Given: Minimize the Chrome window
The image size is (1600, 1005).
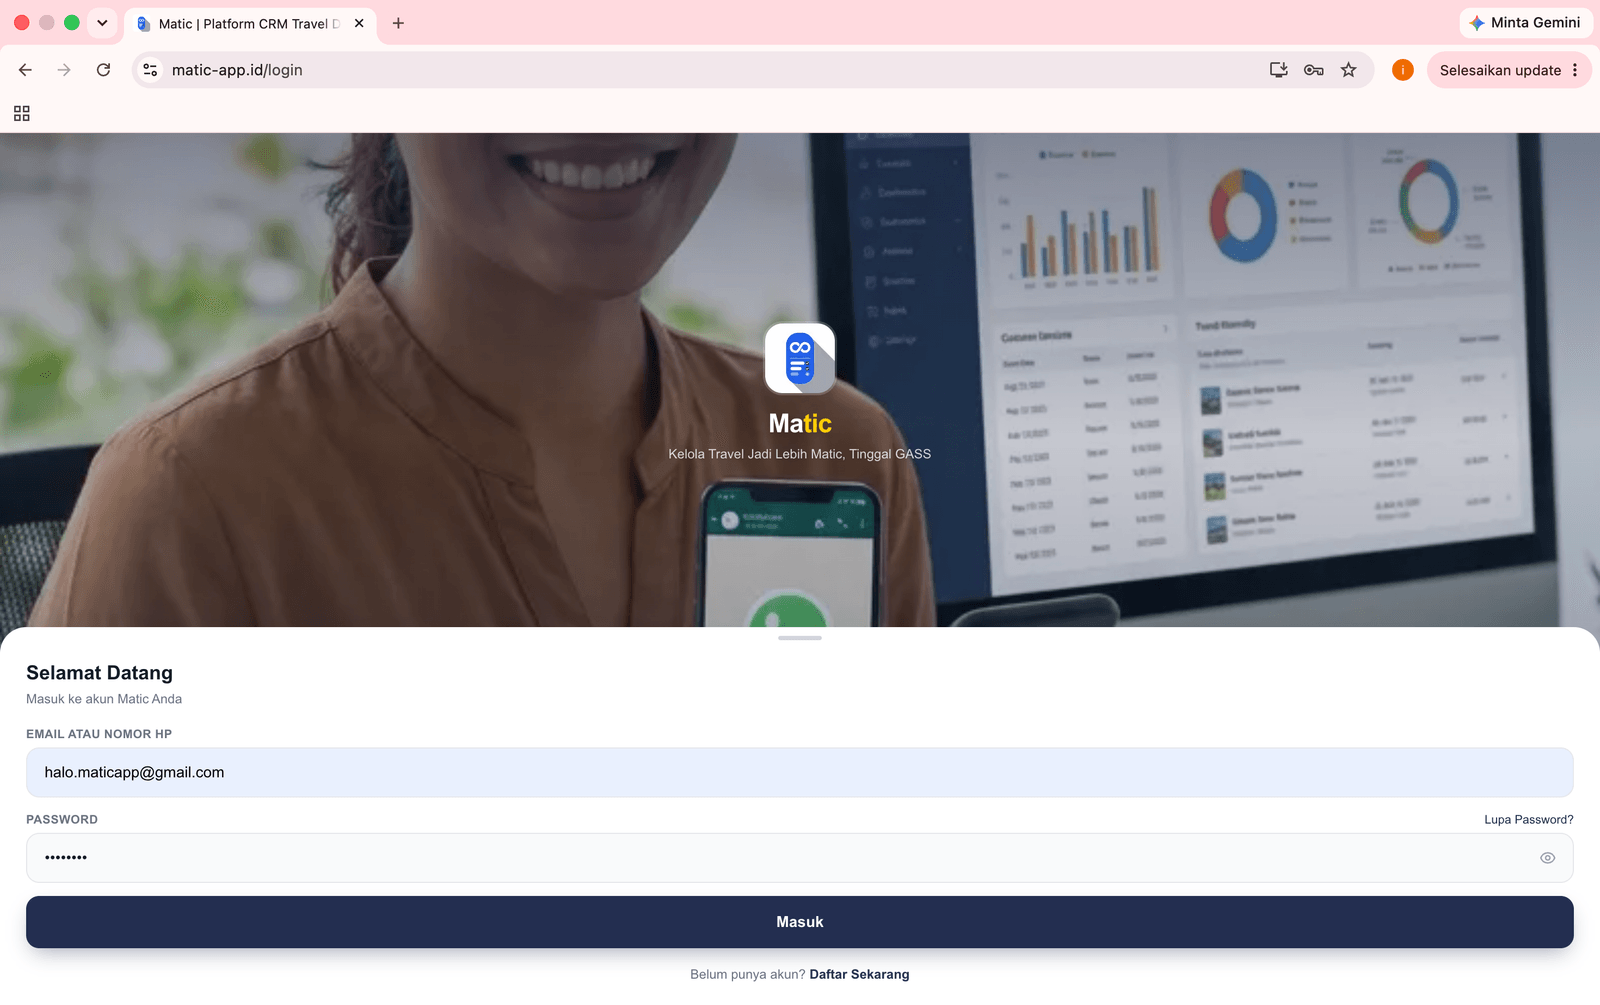Looking at the screenshot, I should 47,22.
